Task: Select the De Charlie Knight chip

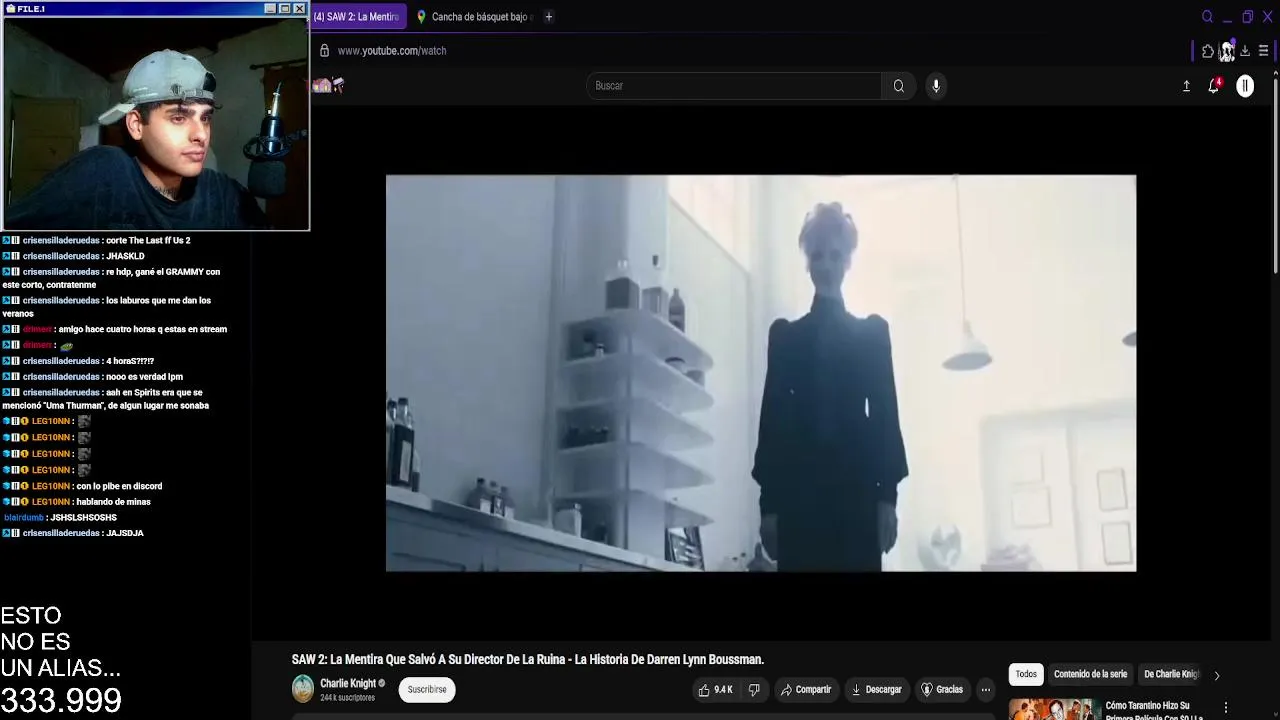Action: 1171,674
